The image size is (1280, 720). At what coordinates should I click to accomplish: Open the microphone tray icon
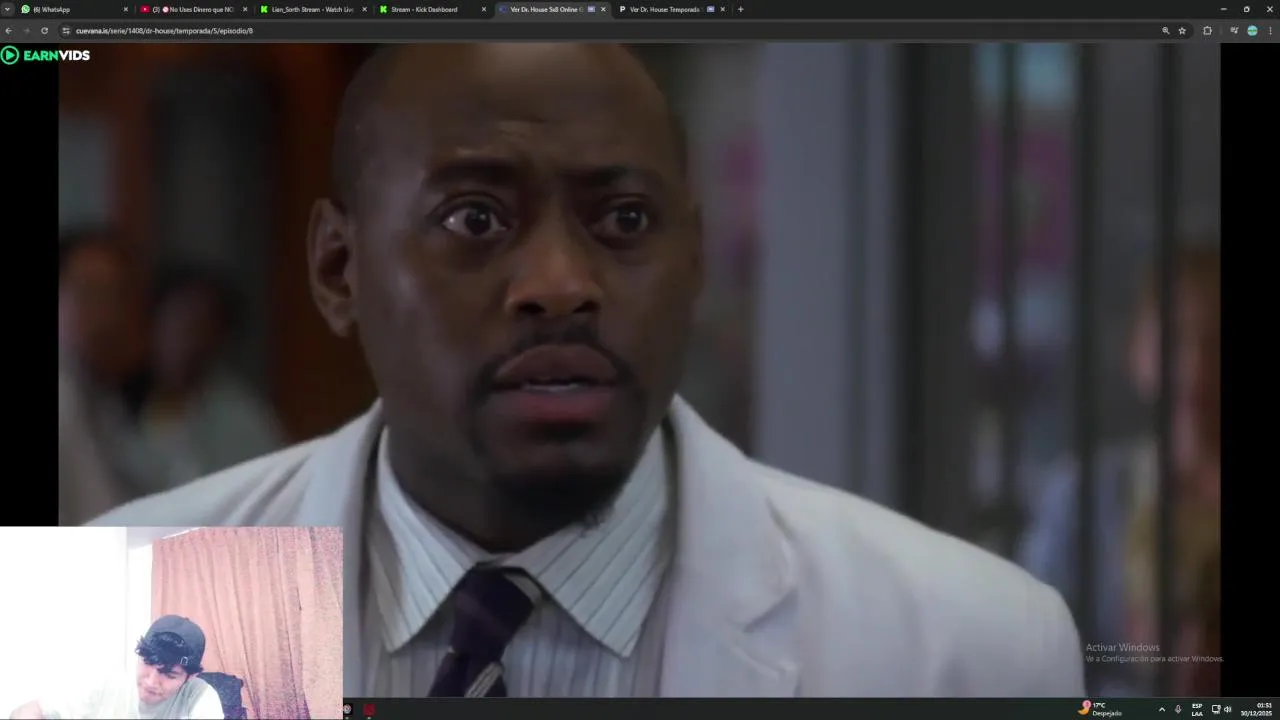pos(1178,709)
